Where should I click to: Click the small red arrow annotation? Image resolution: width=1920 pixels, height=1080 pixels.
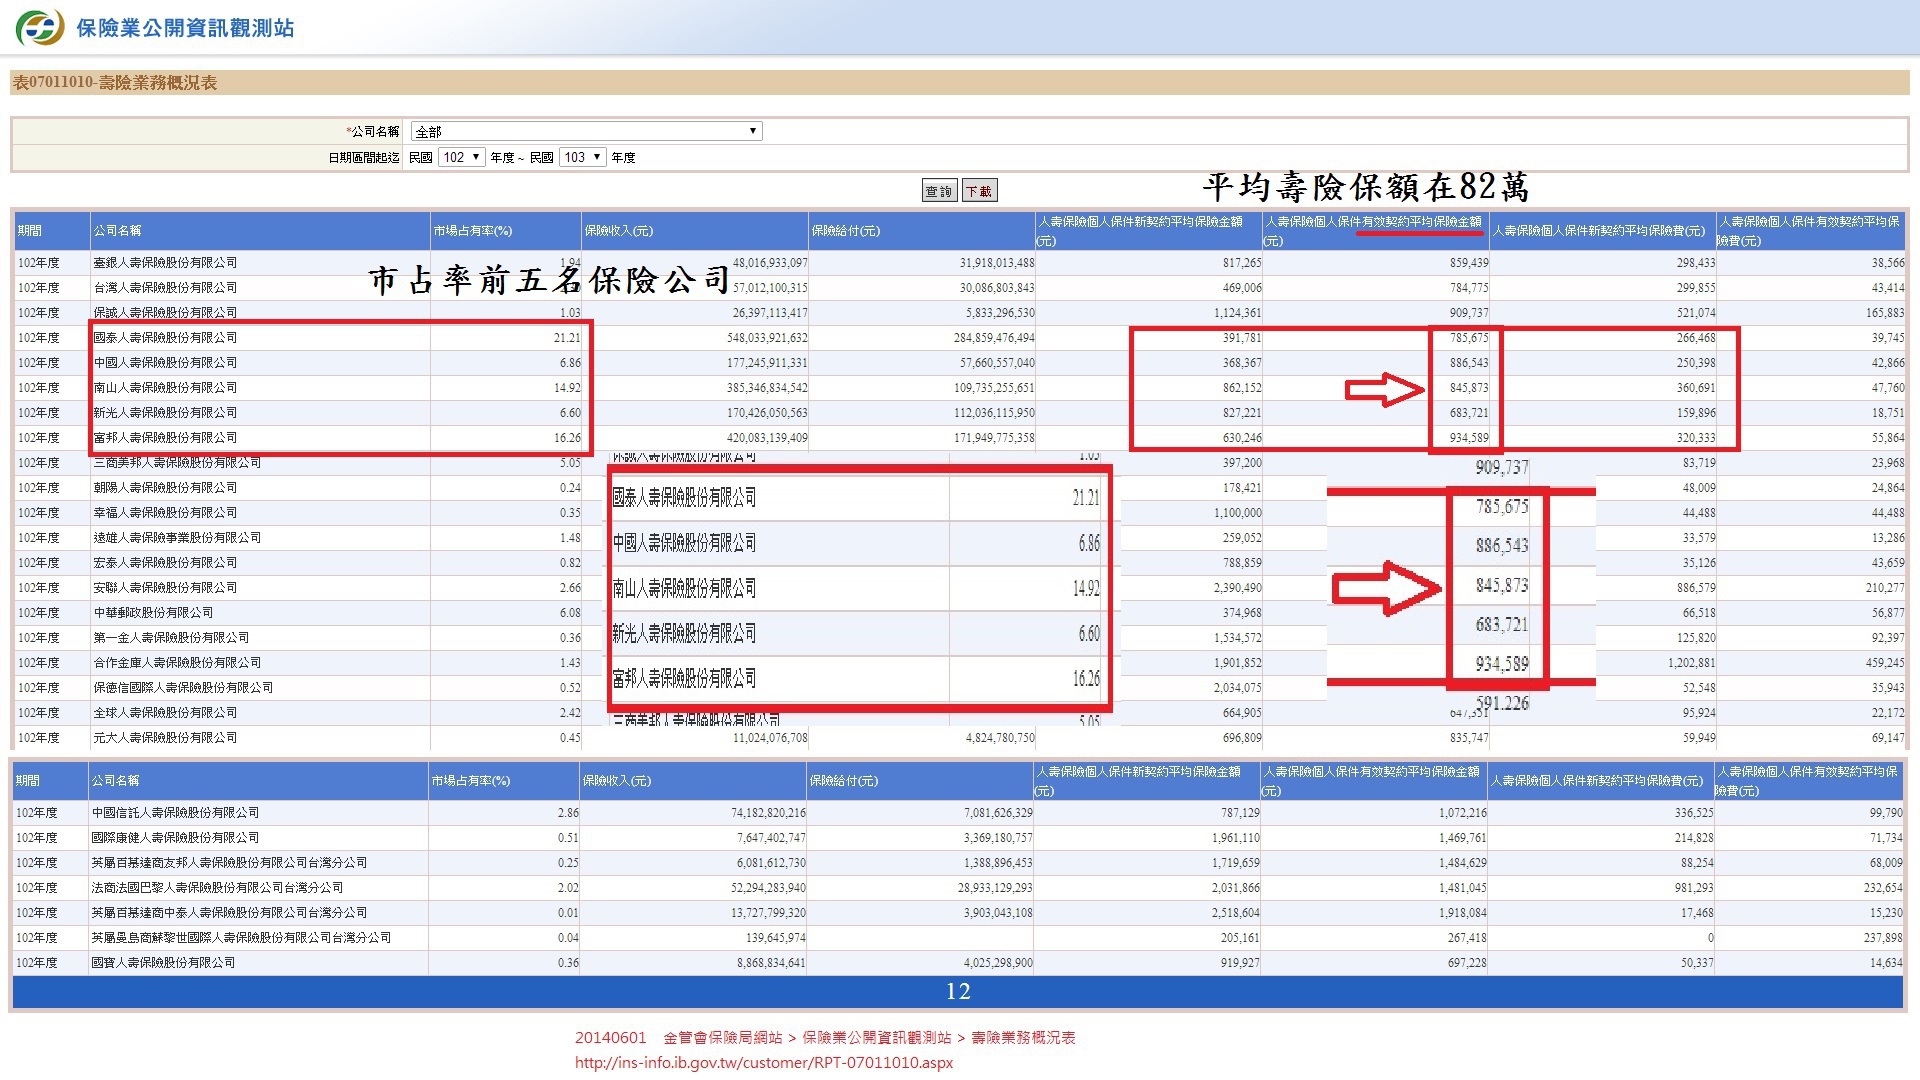click(1384, 390)
